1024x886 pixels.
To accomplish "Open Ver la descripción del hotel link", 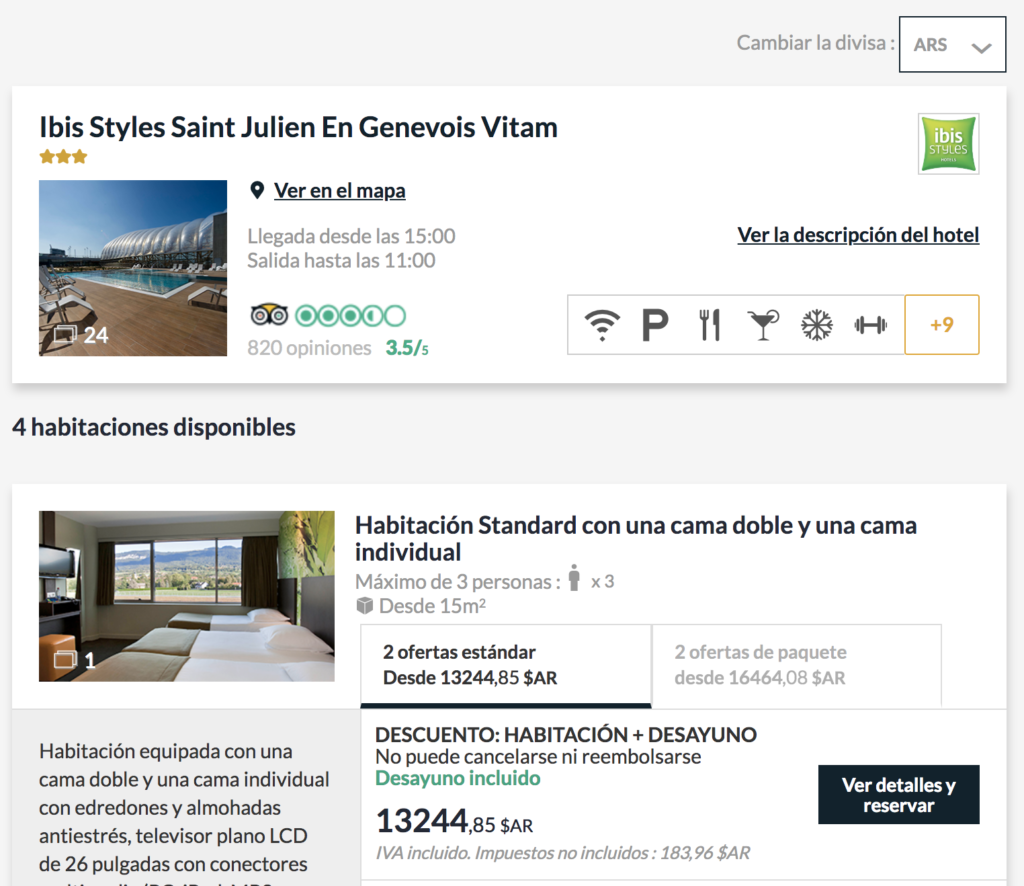I will 858,235.
